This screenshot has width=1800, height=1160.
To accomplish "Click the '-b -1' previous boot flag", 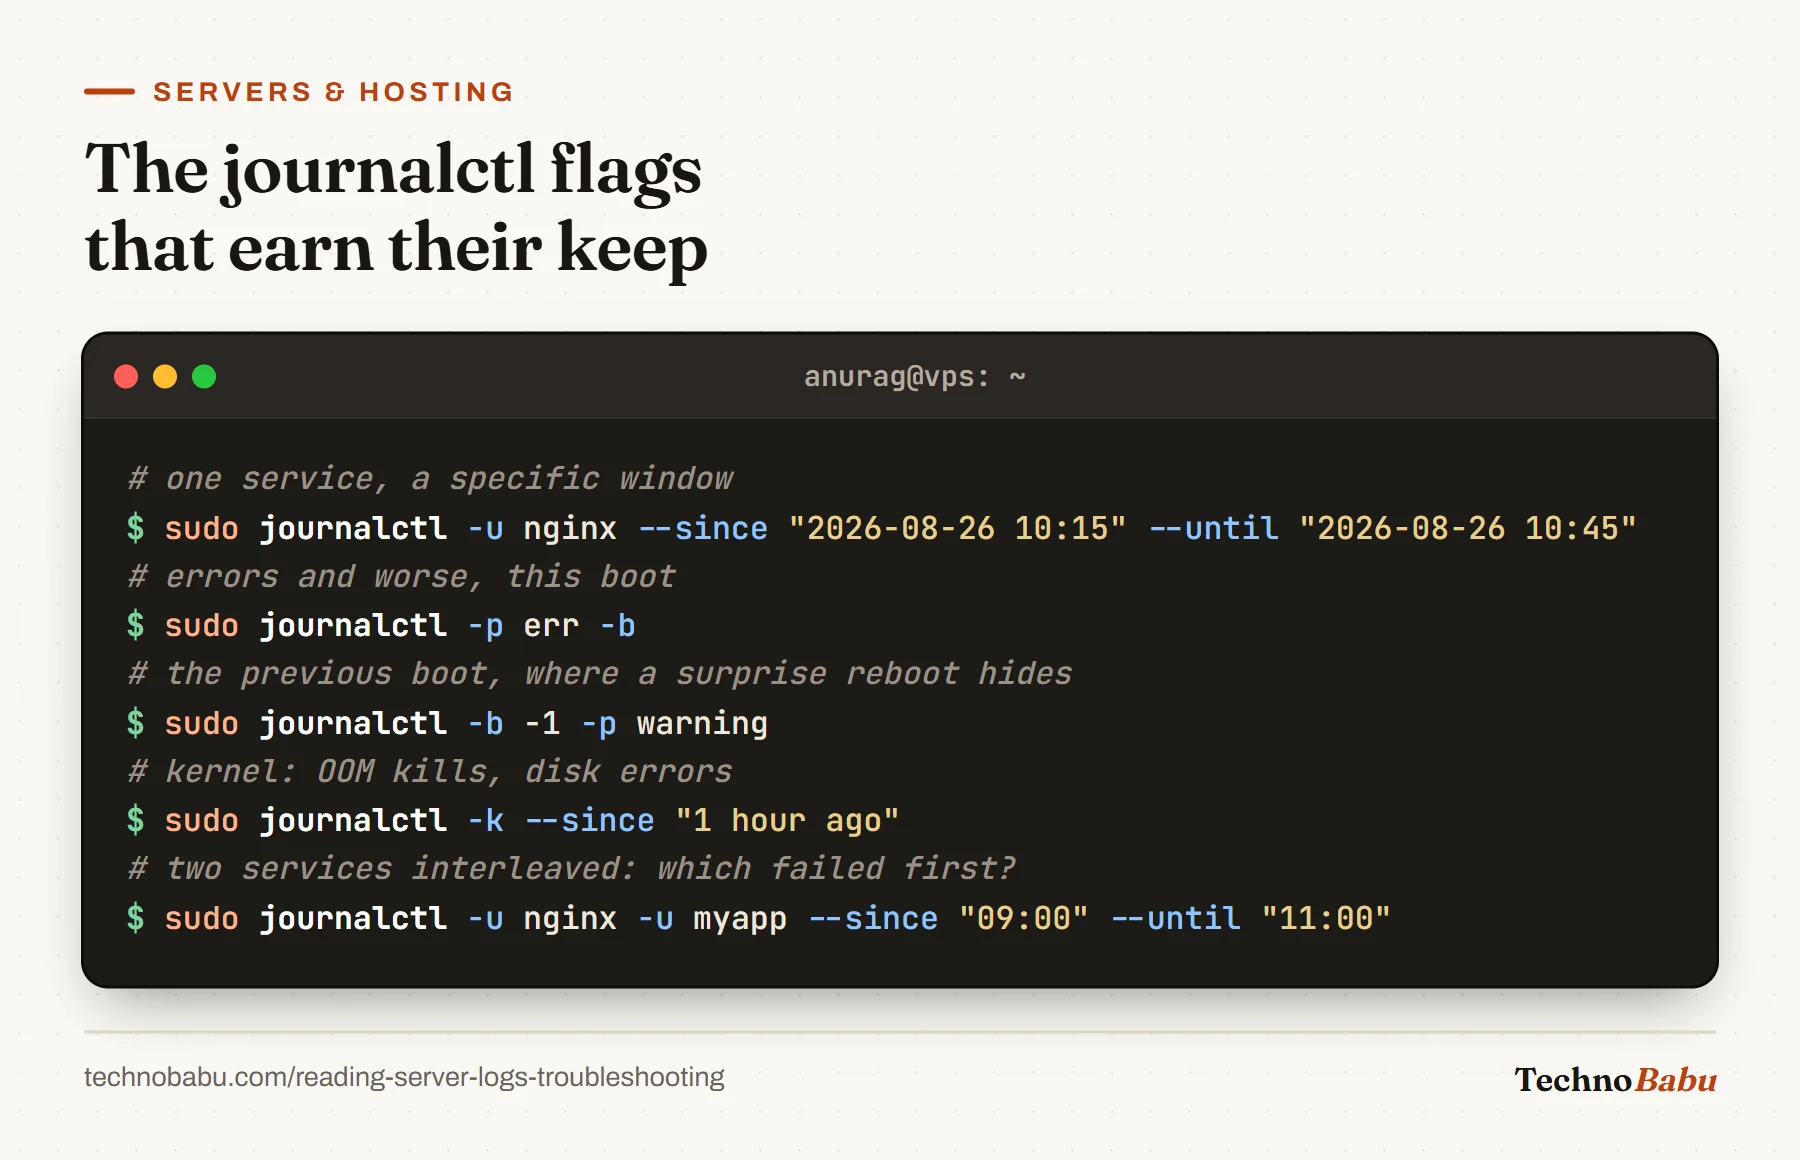I will (514, 723).
